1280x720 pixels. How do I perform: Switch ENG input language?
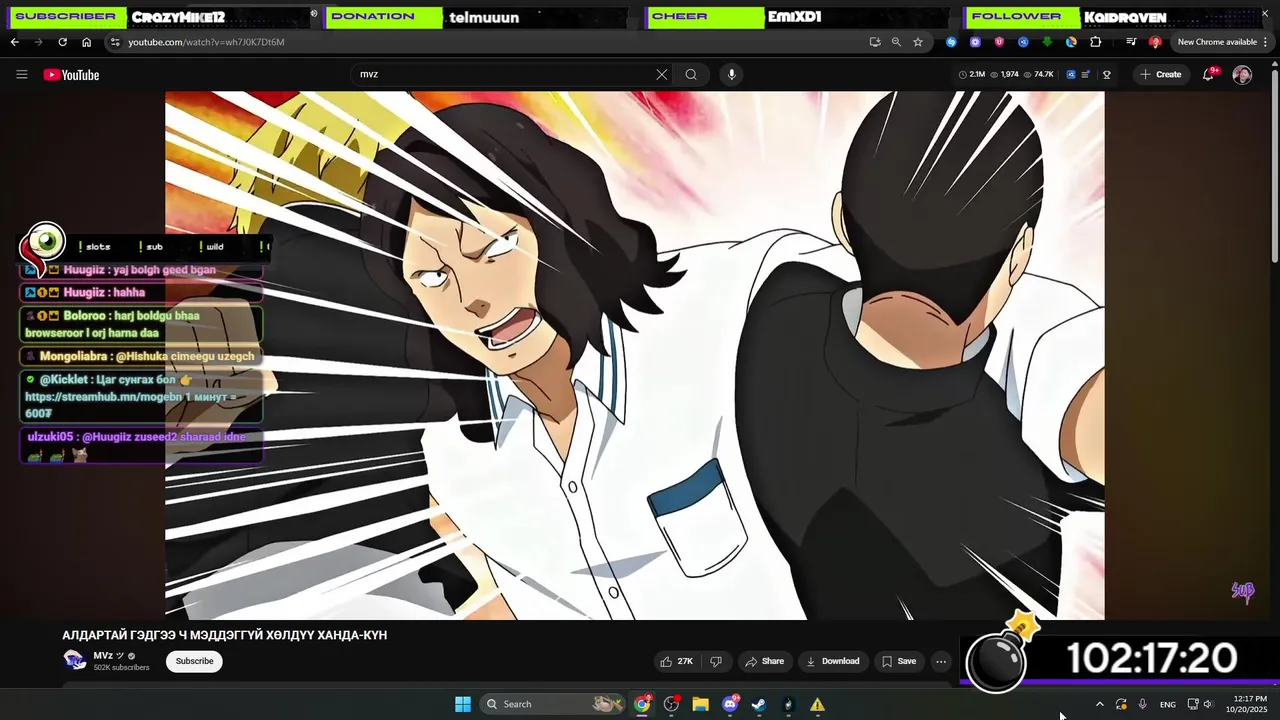pyautogui.click(x=1168, y=704)
